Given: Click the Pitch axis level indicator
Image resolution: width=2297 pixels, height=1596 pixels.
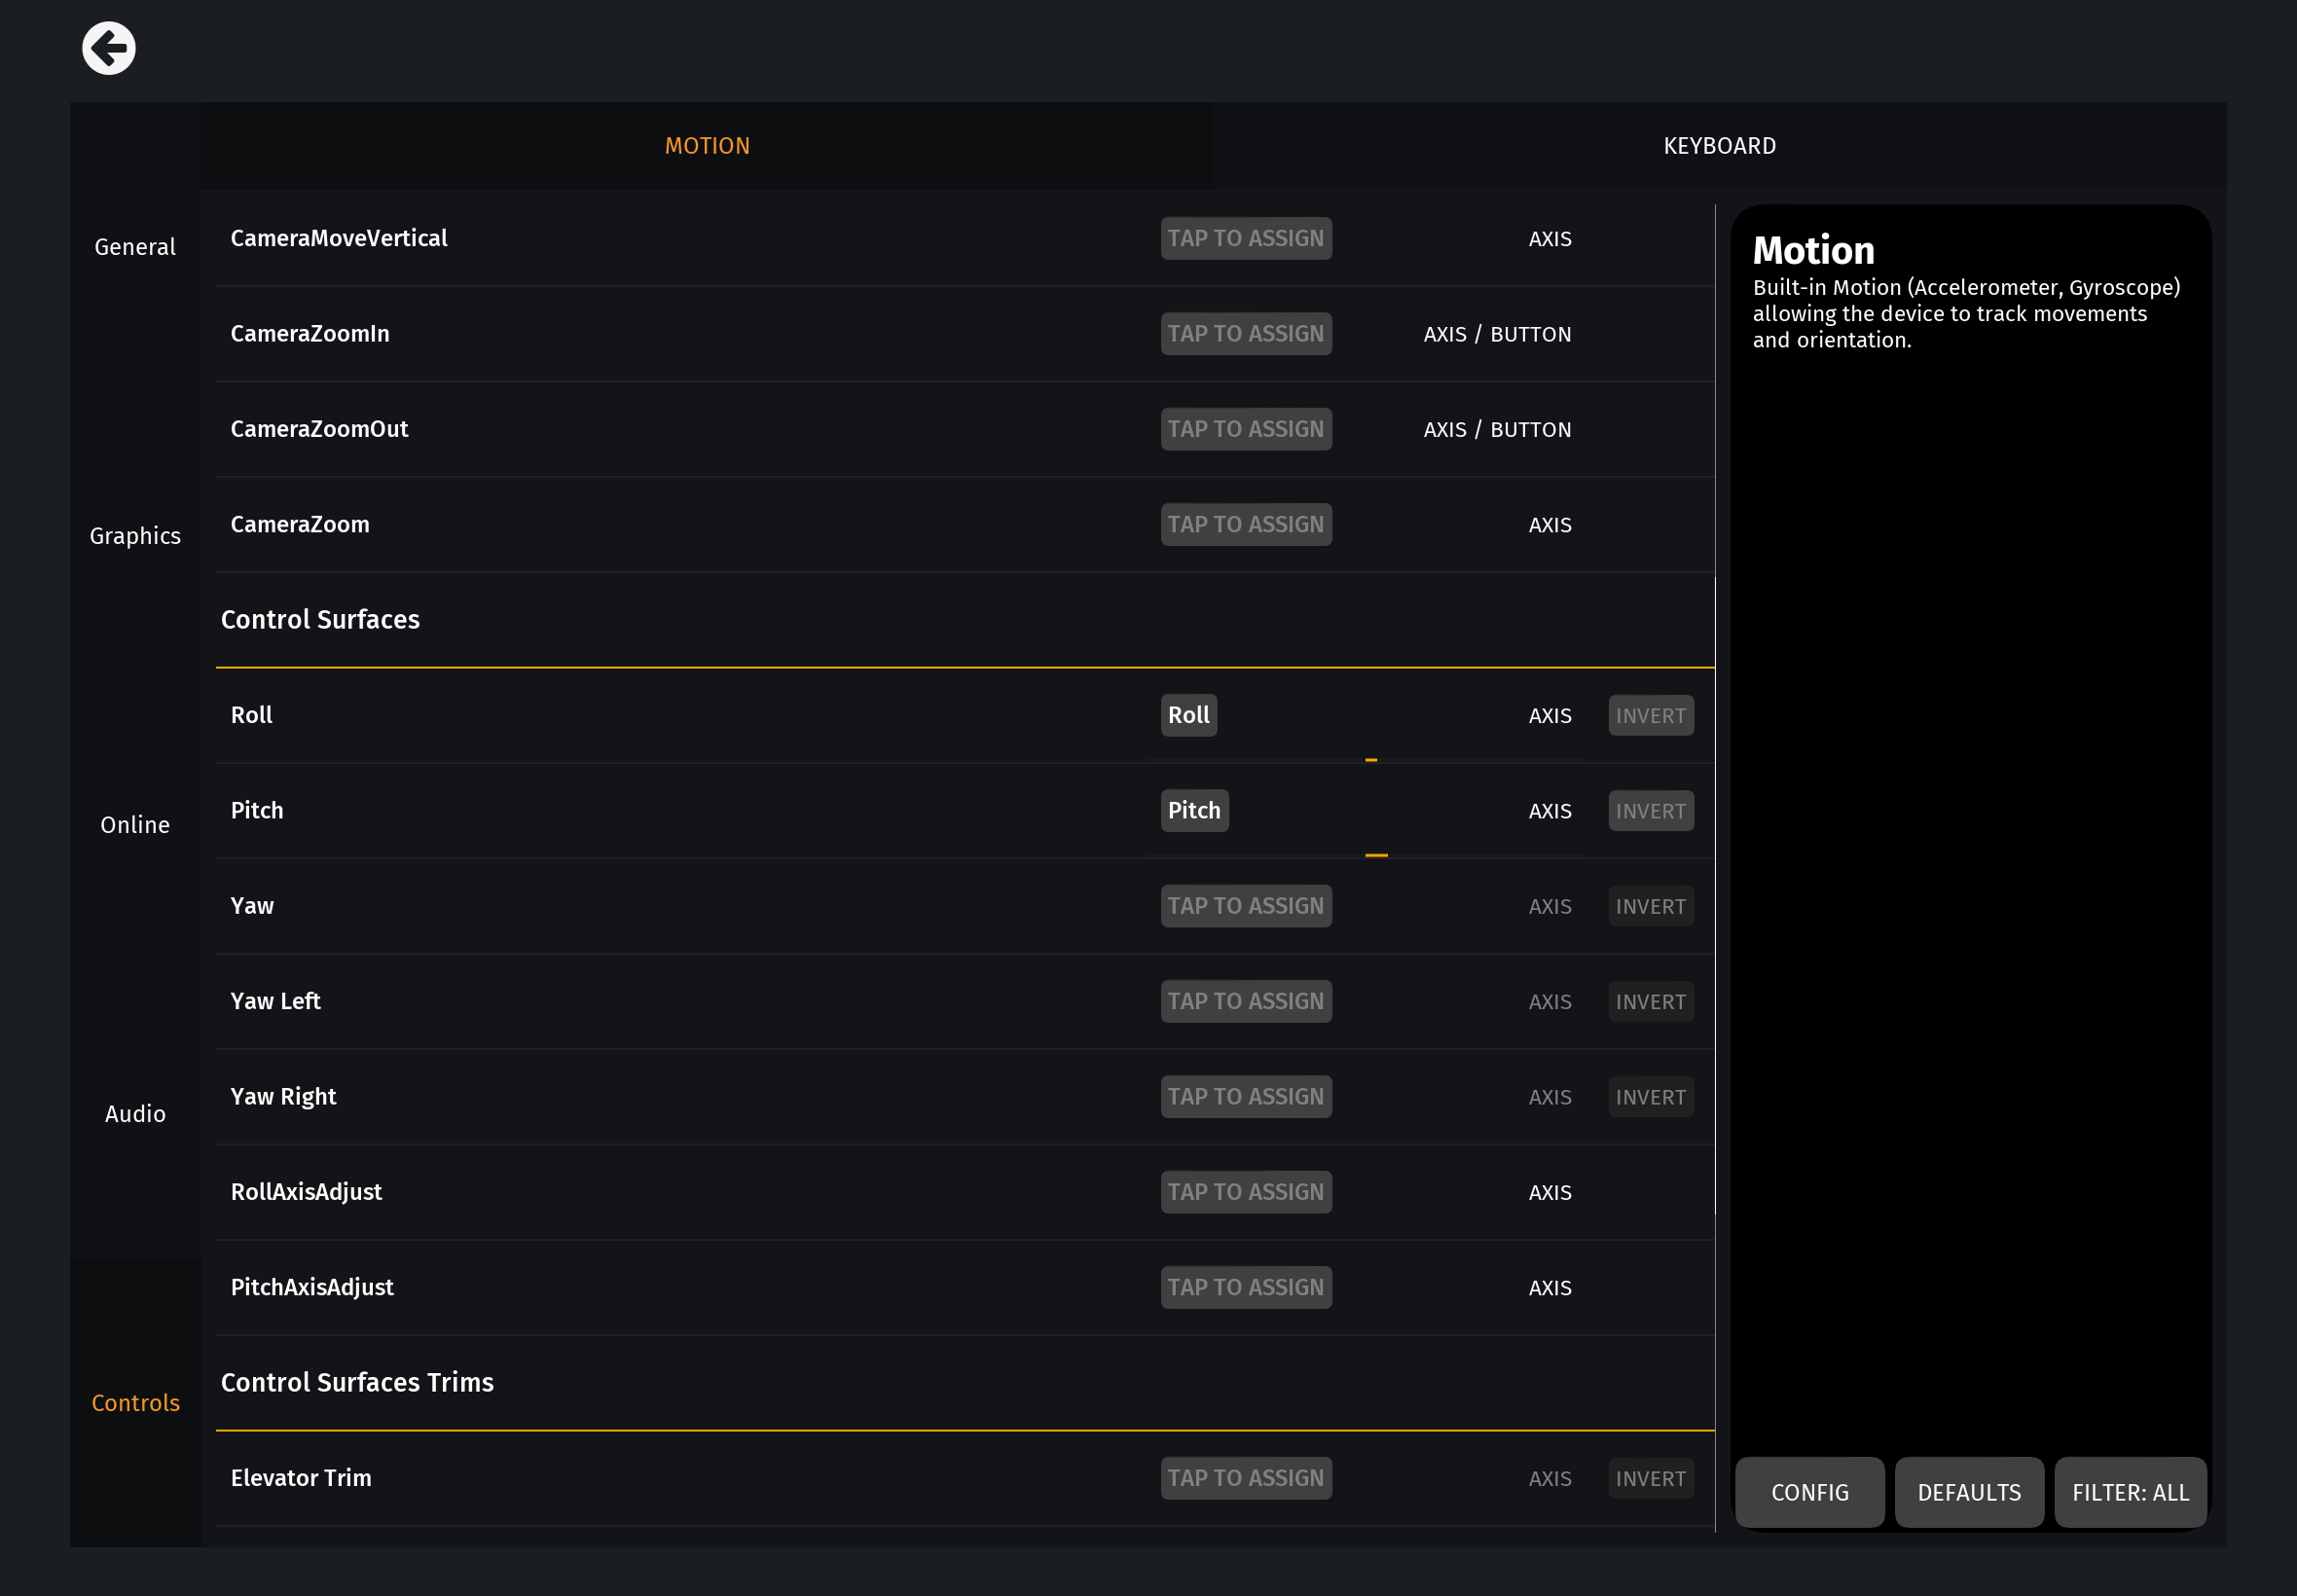Looking at the screenshot, I should (x=1376, y=855).
